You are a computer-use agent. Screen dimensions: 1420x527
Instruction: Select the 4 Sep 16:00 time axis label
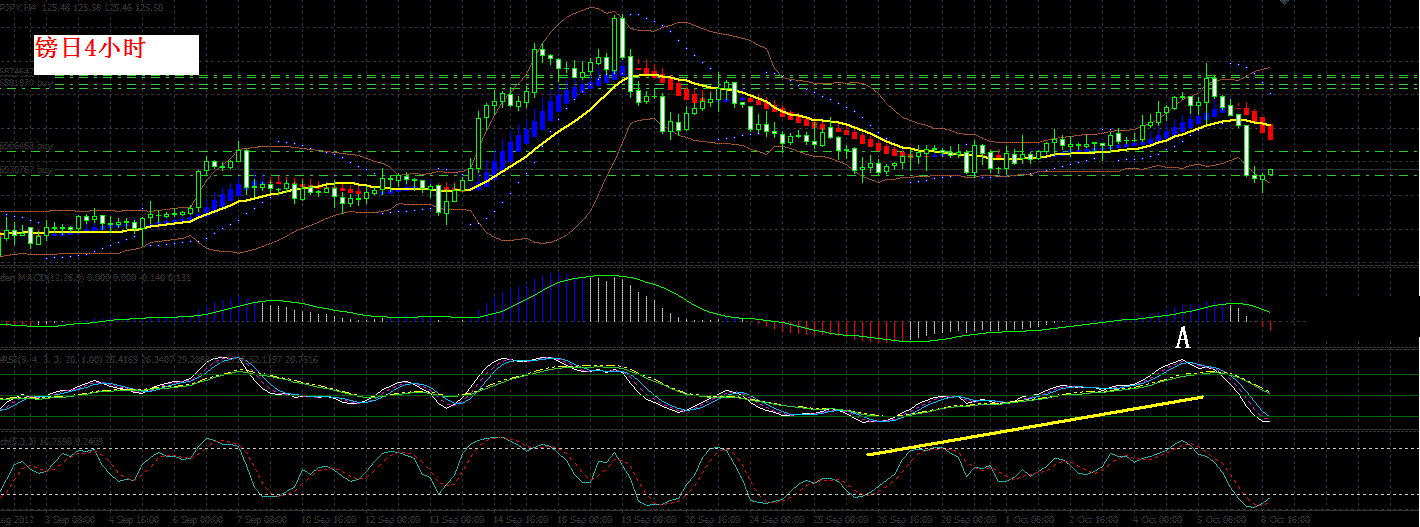[x=134, y=519]
